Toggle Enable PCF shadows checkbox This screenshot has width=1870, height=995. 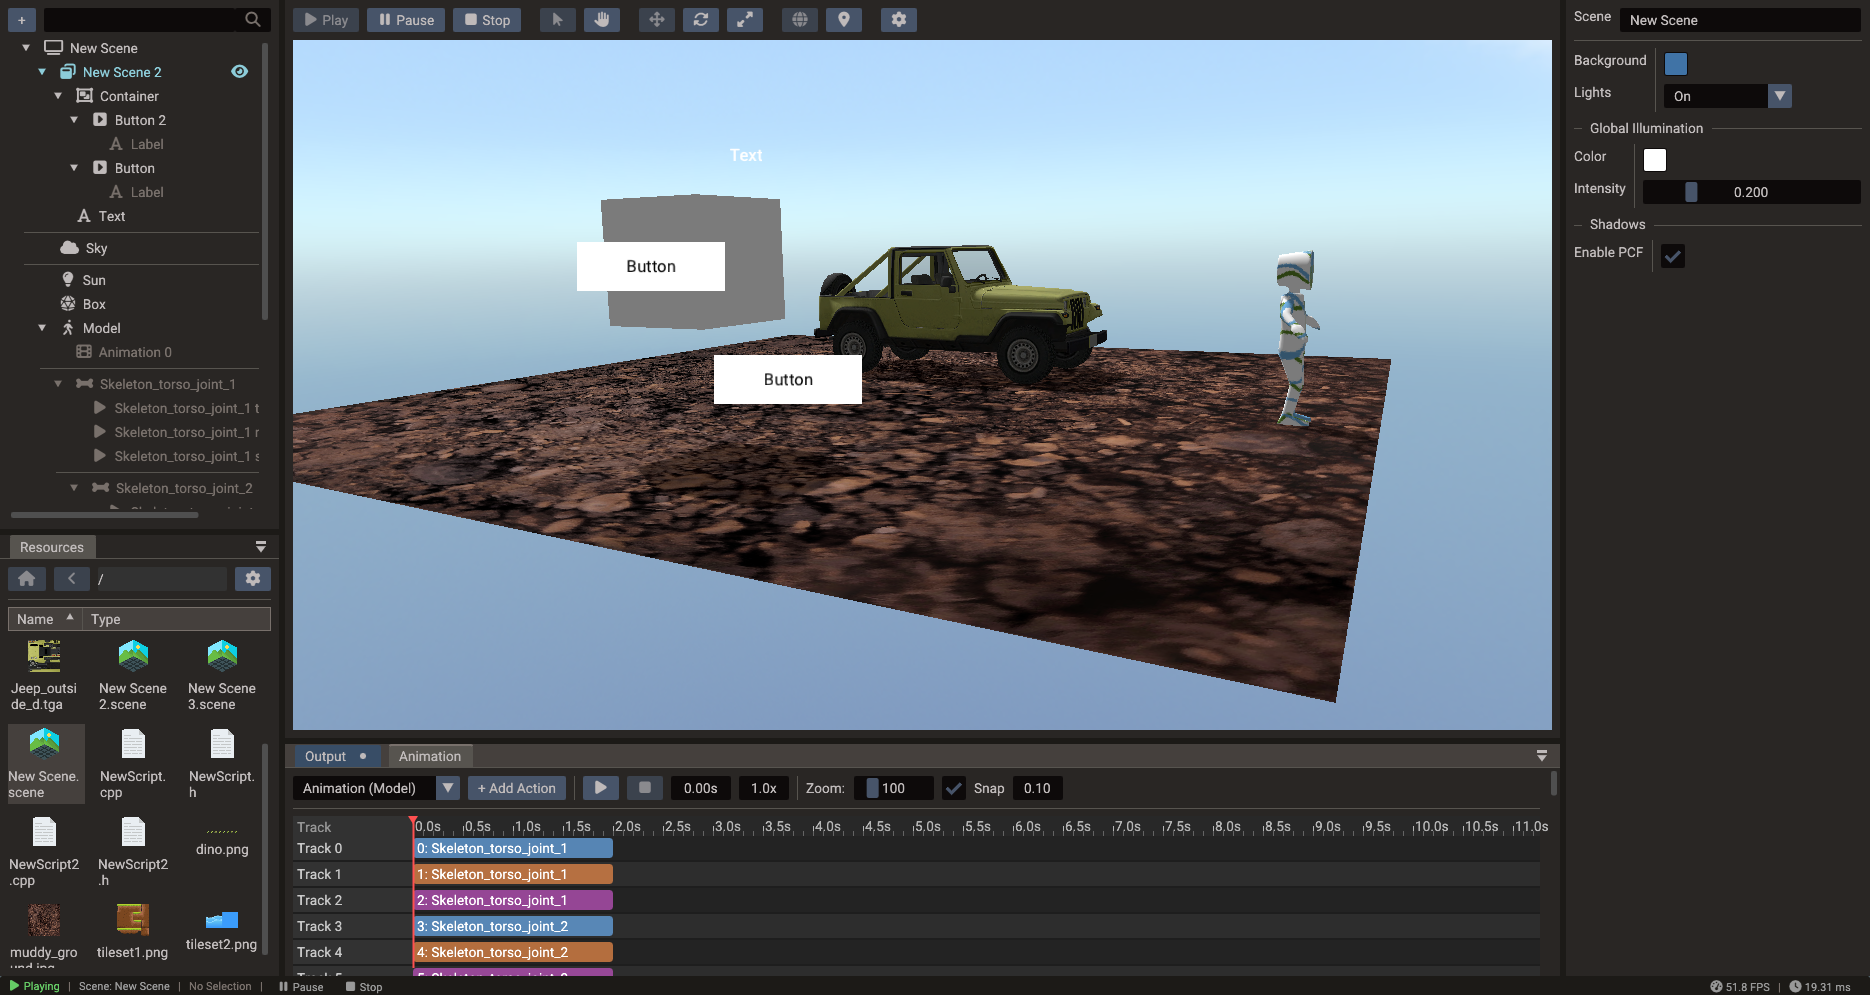(1673, 256)
